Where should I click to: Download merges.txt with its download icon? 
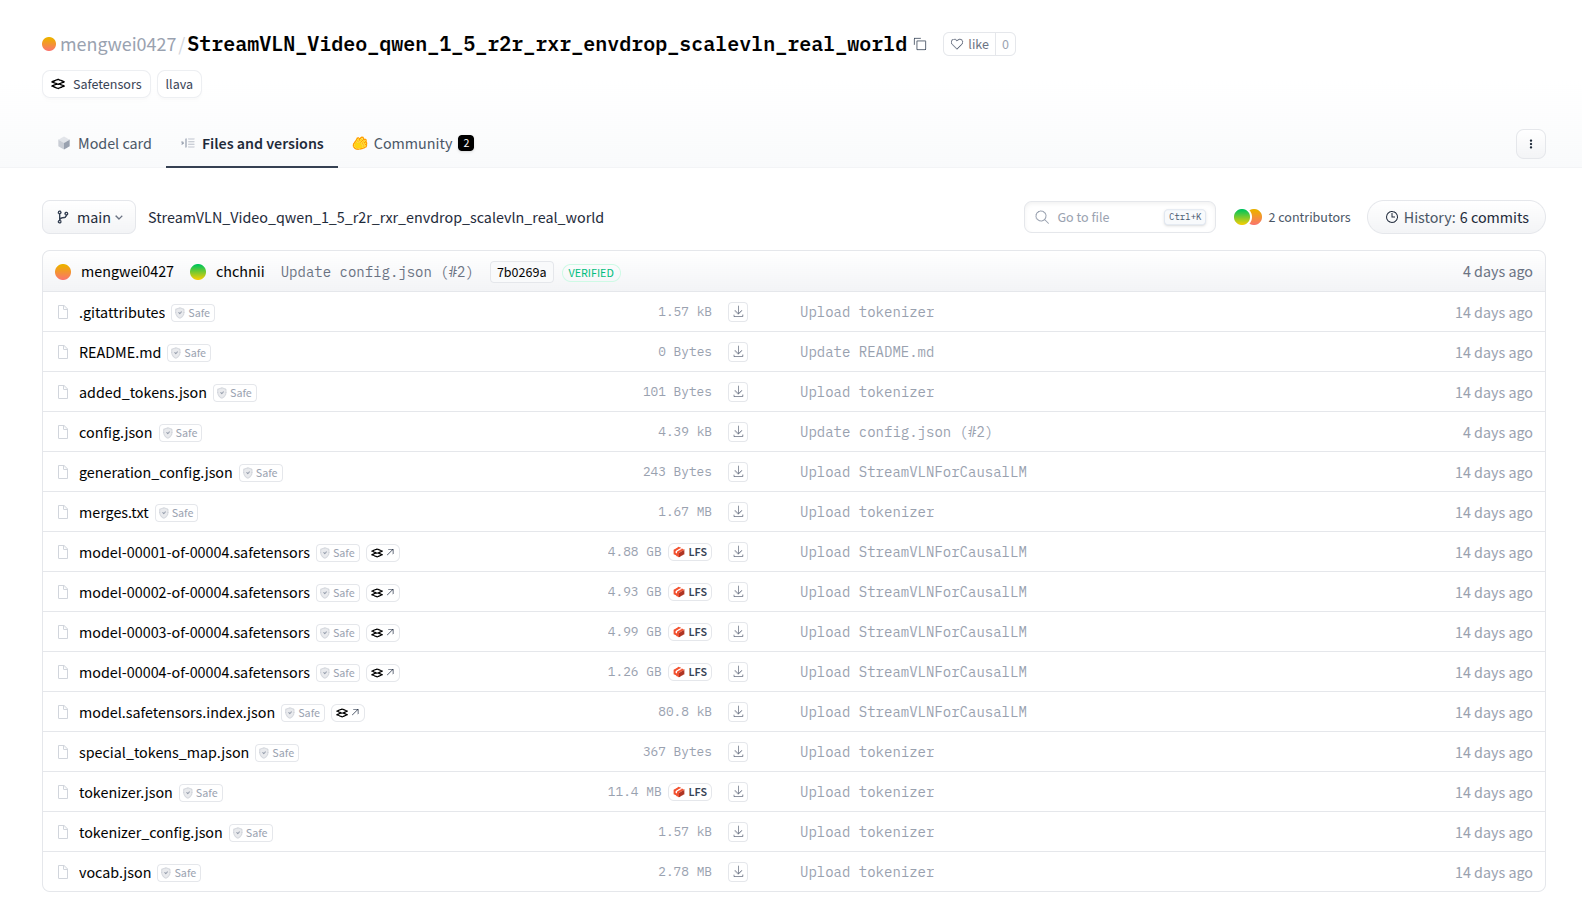point(738,512)
